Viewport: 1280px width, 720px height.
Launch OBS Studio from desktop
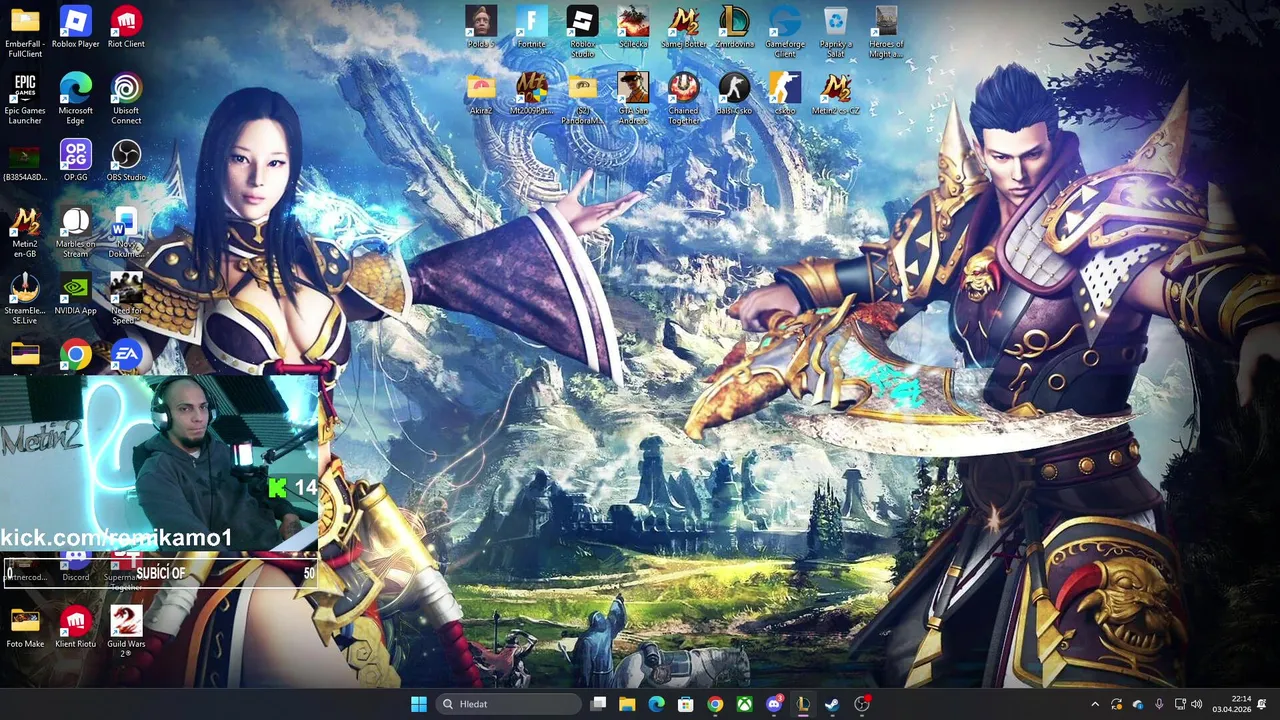pos(126,161)
